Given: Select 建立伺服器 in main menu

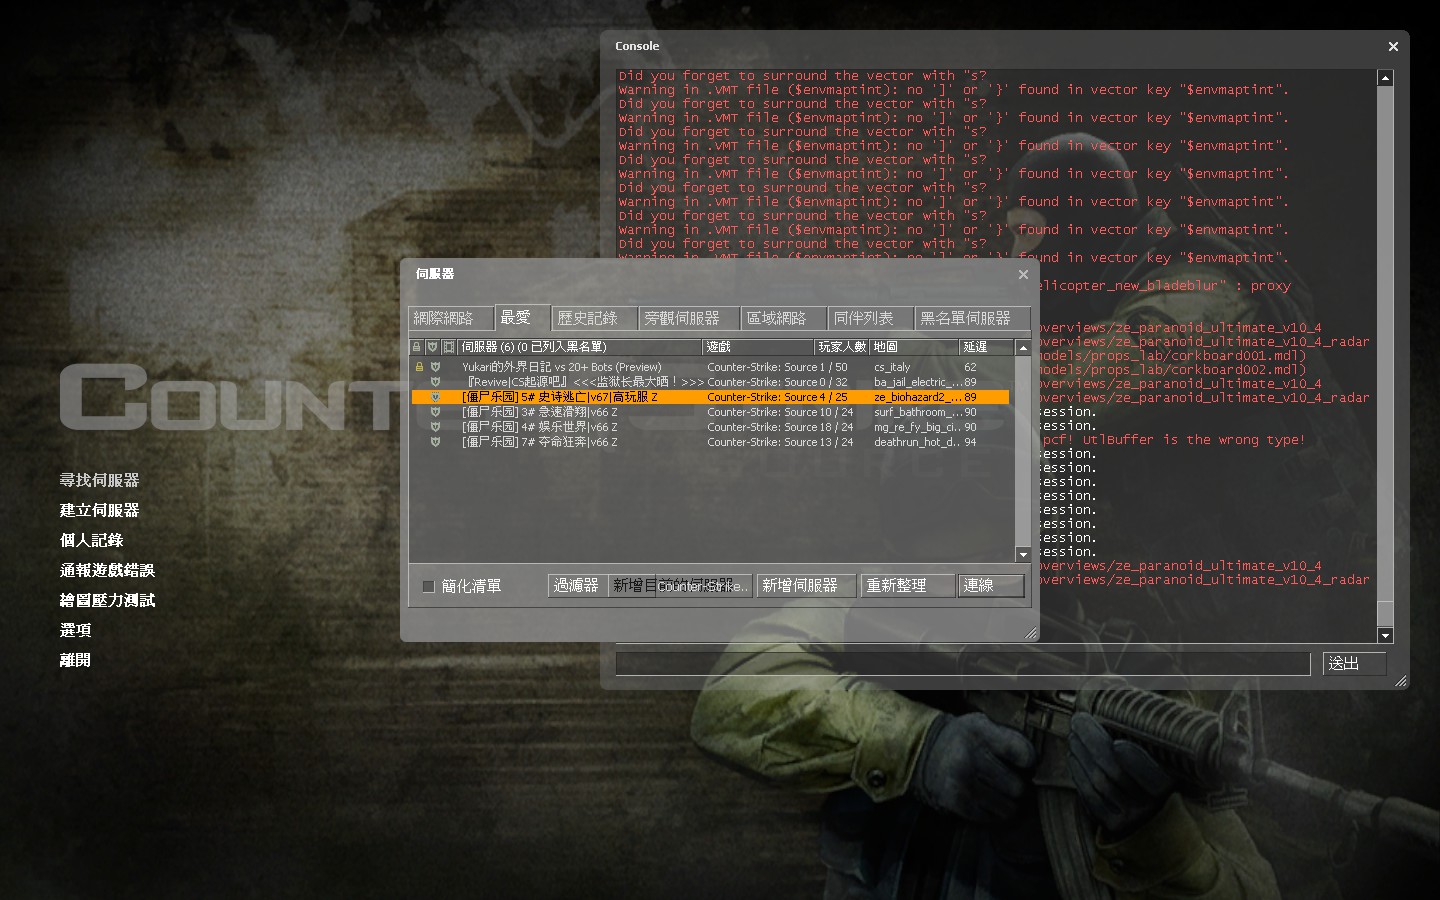Looking at the screenshot, I should point(99,510).
